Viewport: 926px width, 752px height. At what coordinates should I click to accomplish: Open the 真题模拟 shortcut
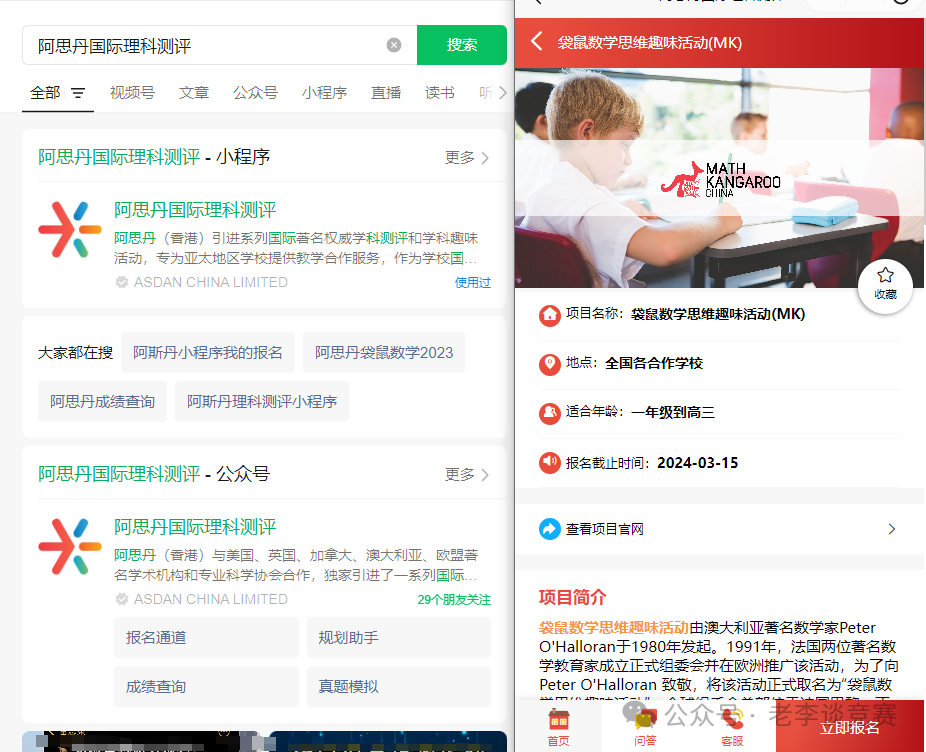click(x=399, y=686)
